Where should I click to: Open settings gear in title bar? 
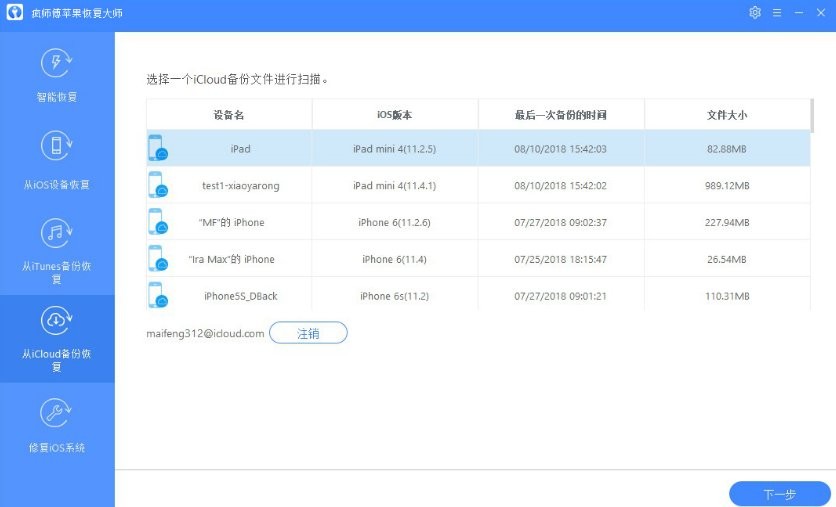[755, 13]
